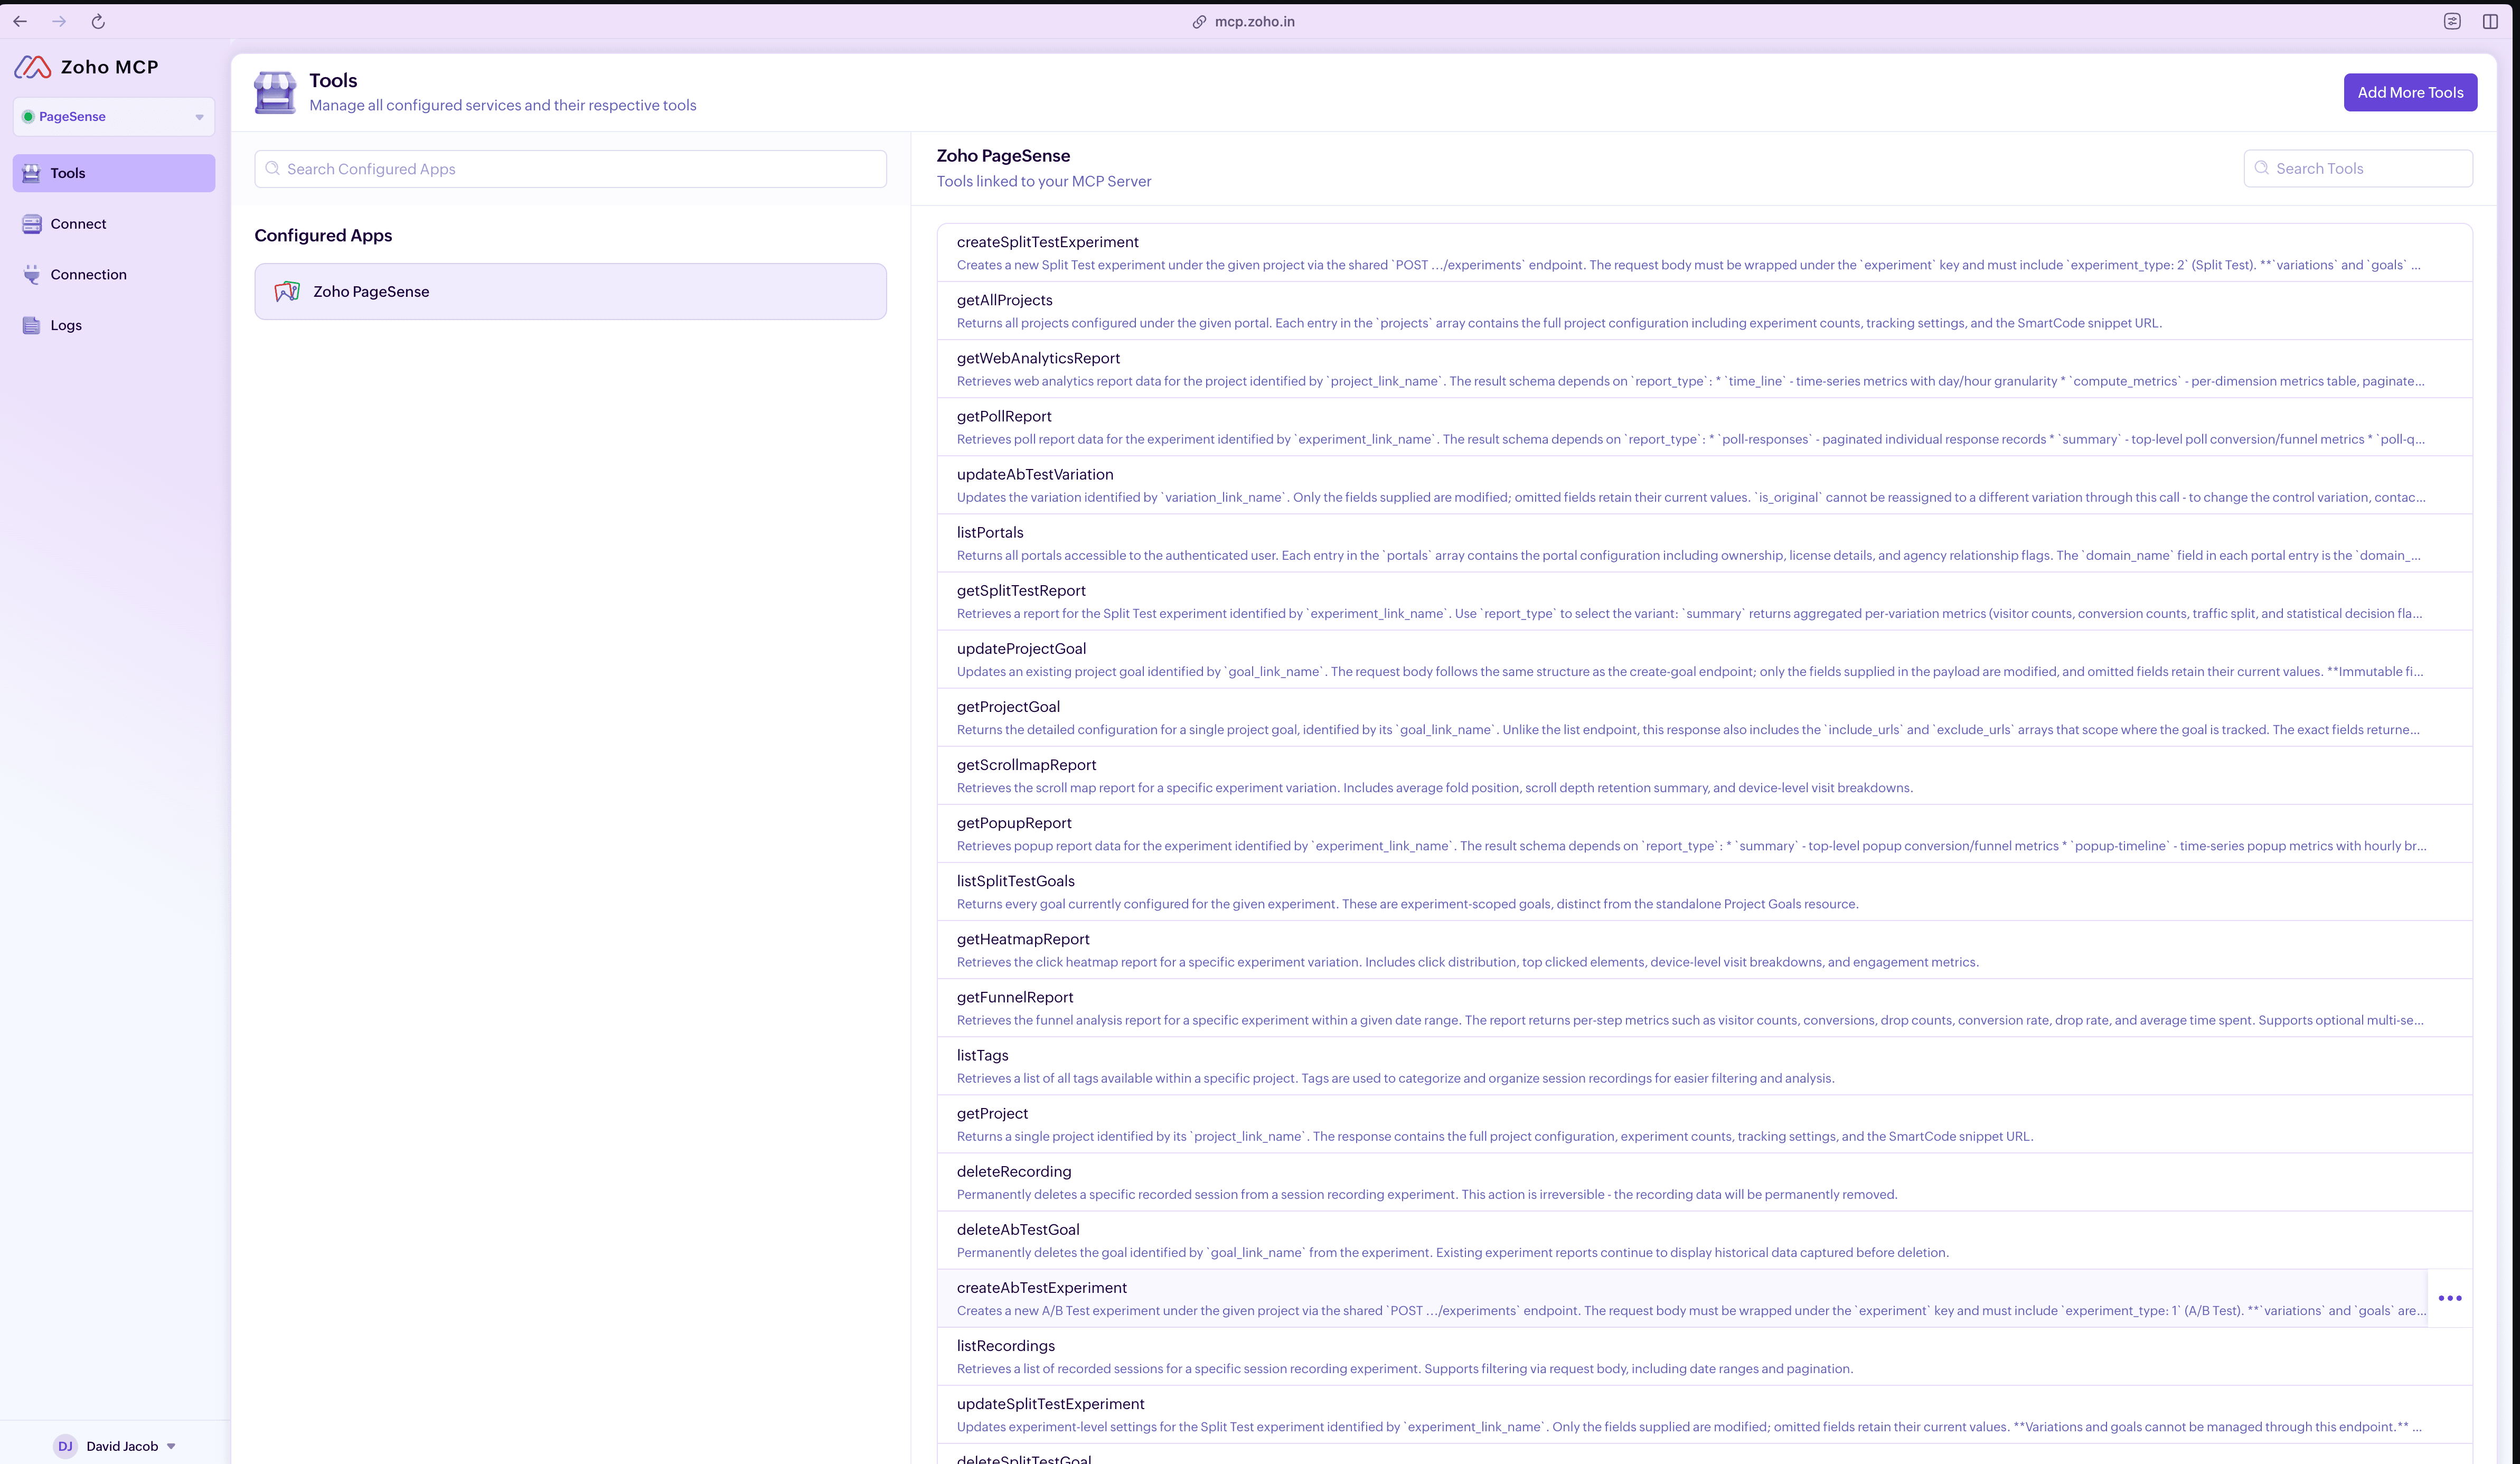Screen dimensions: 2520x1464
Task: Focus the Search Tools field
Action: pyautogui.click(x=2358, y=168)
